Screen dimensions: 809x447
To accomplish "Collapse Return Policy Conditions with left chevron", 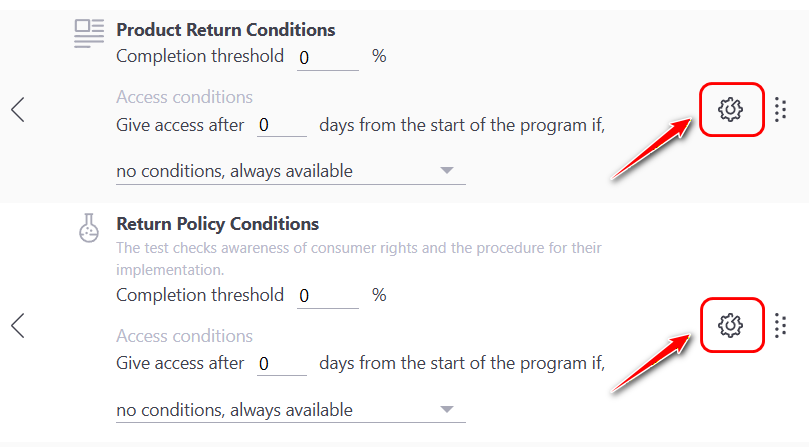I will tap(18, 325).
